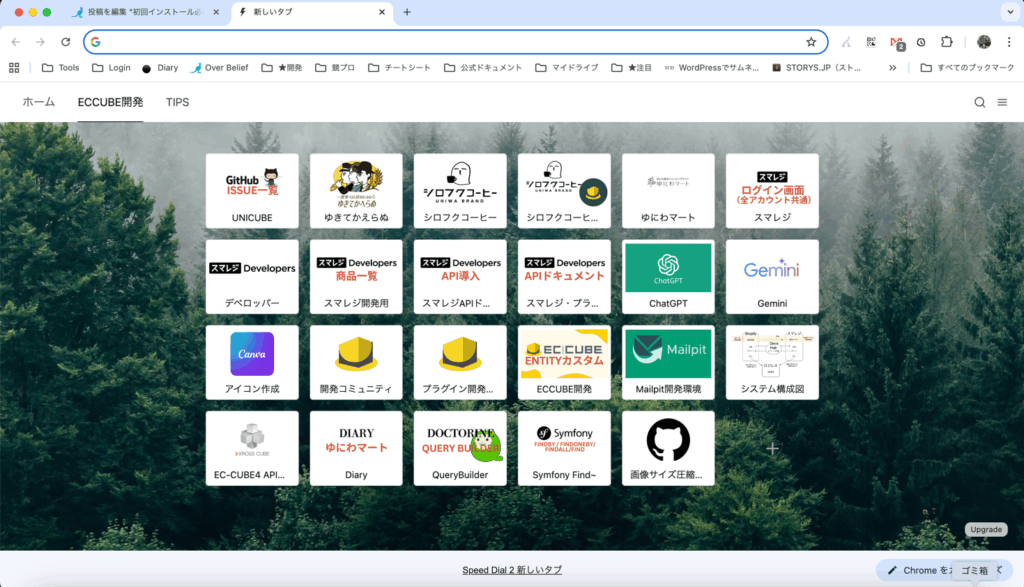Open the Speed Dial hamburger menu

click(x=1002, y=102)
